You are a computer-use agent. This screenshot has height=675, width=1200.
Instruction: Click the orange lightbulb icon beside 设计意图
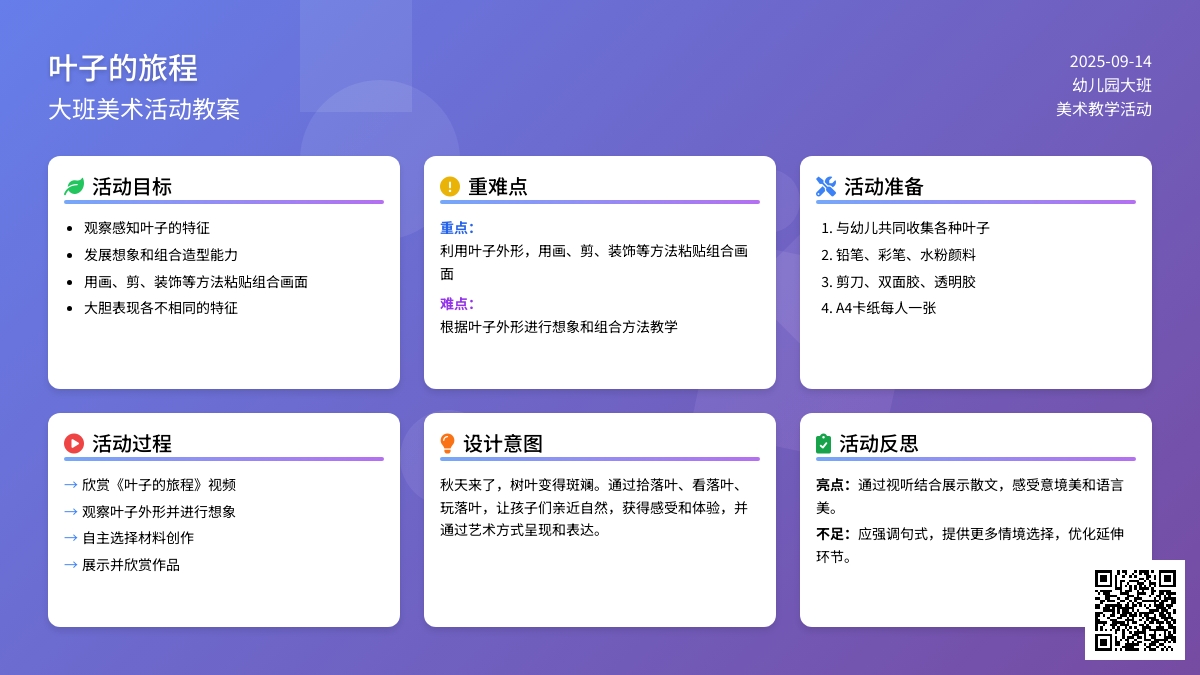448,444
